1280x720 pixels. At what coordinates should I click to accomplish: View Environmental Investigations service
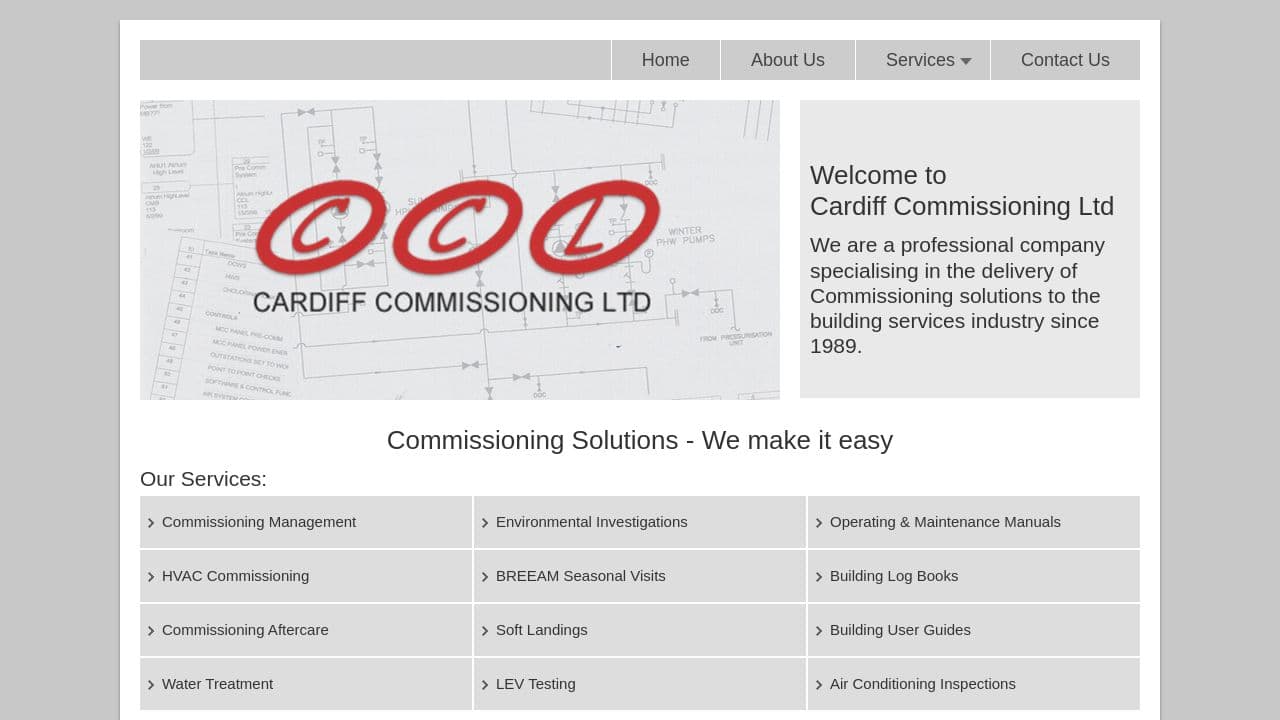[640, 522]
